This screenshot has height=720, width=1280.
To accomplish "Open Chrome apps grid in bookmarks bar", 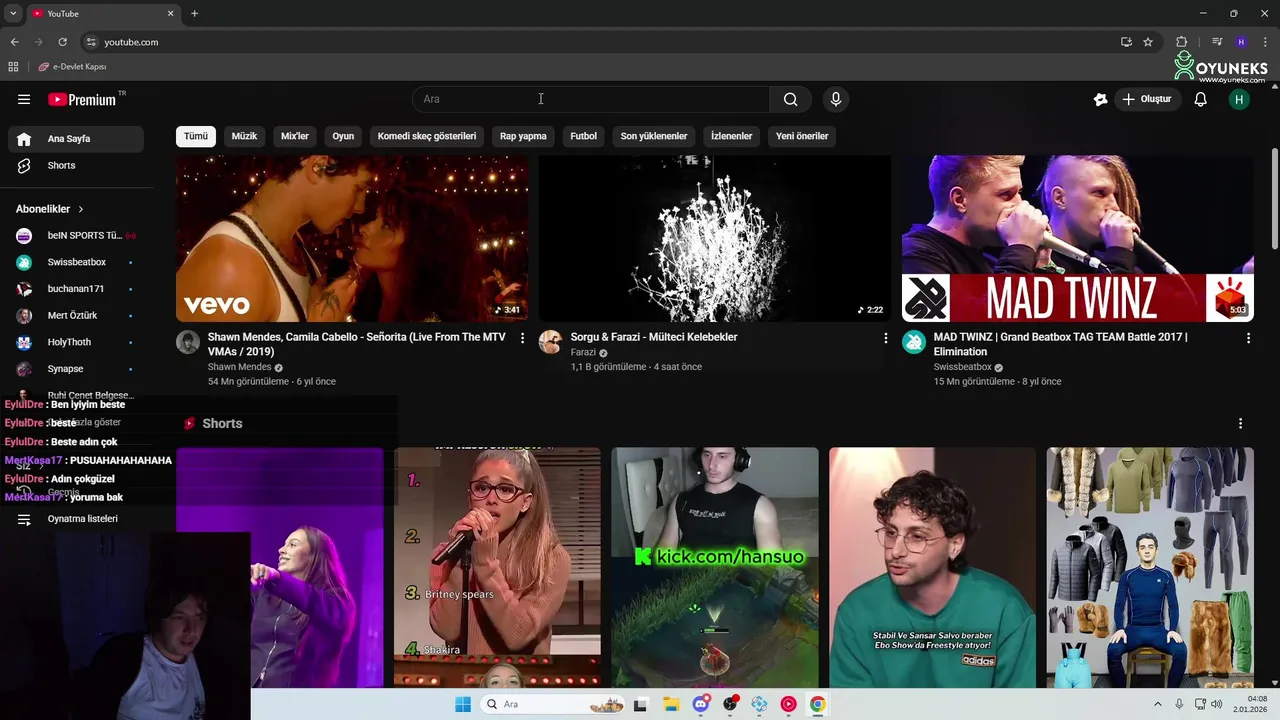I will coord(13,67).
